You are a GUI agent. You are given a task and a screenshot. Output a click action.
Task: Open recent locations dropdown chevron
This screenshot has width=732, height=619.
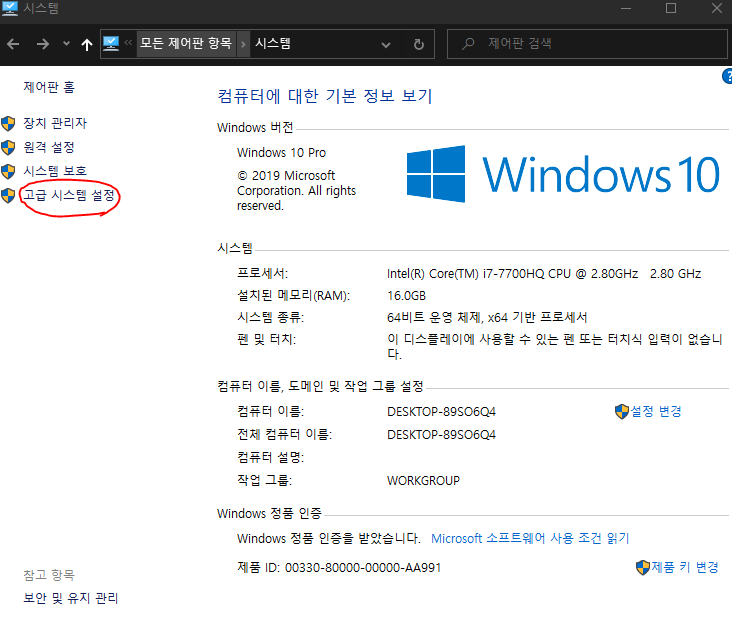pyautogui.click(x=66, y=44)
